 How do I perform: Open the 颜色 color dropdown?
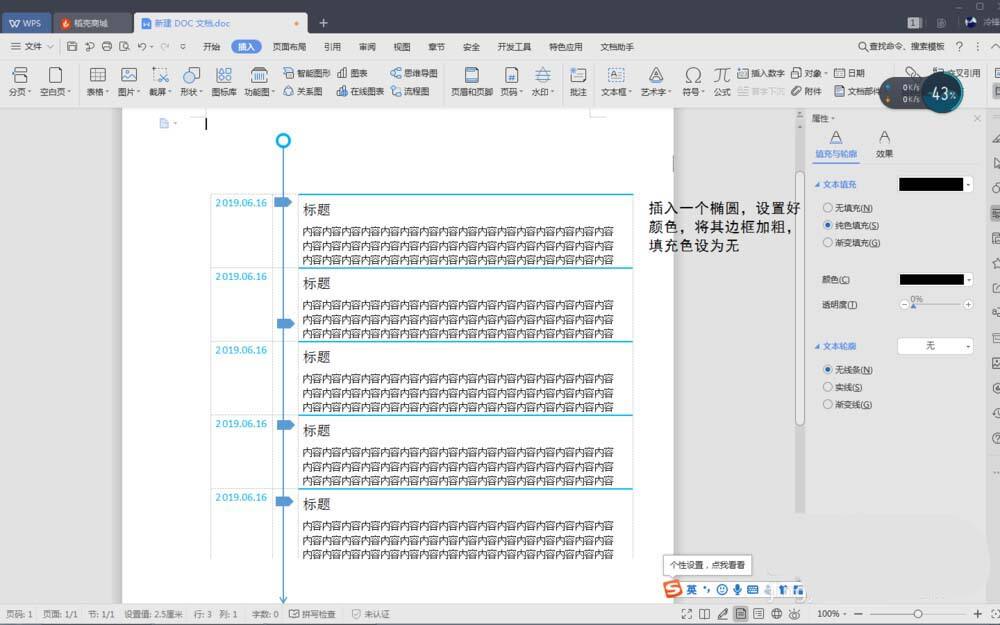pos(935,279)
